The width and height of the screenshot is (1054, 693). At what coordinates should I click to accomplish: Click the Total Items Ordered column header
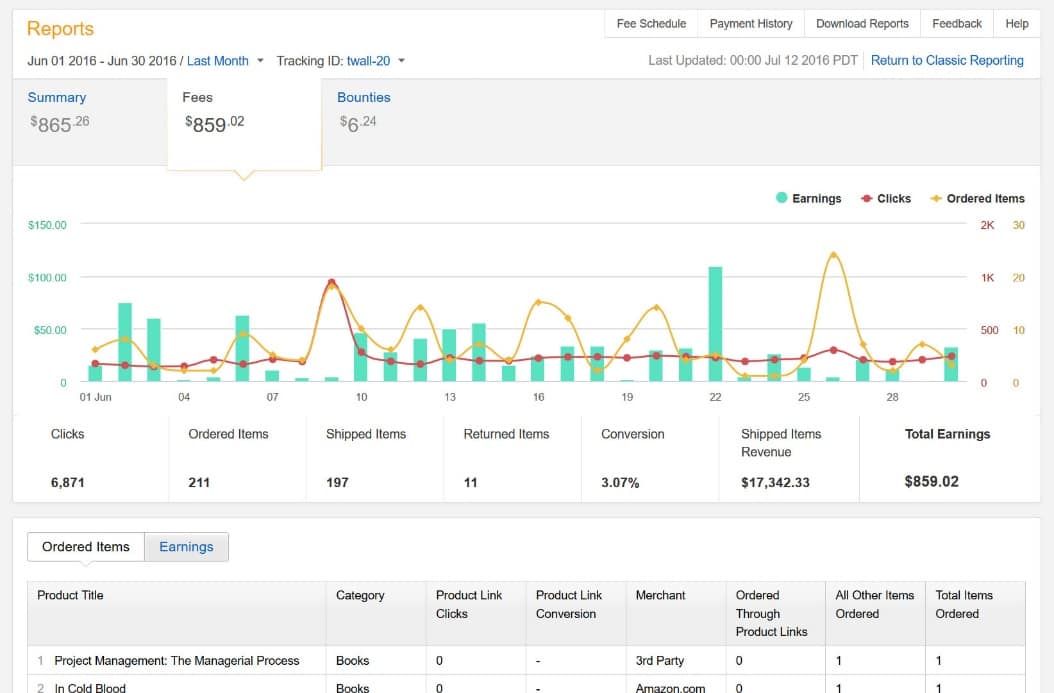pos(964,604)
